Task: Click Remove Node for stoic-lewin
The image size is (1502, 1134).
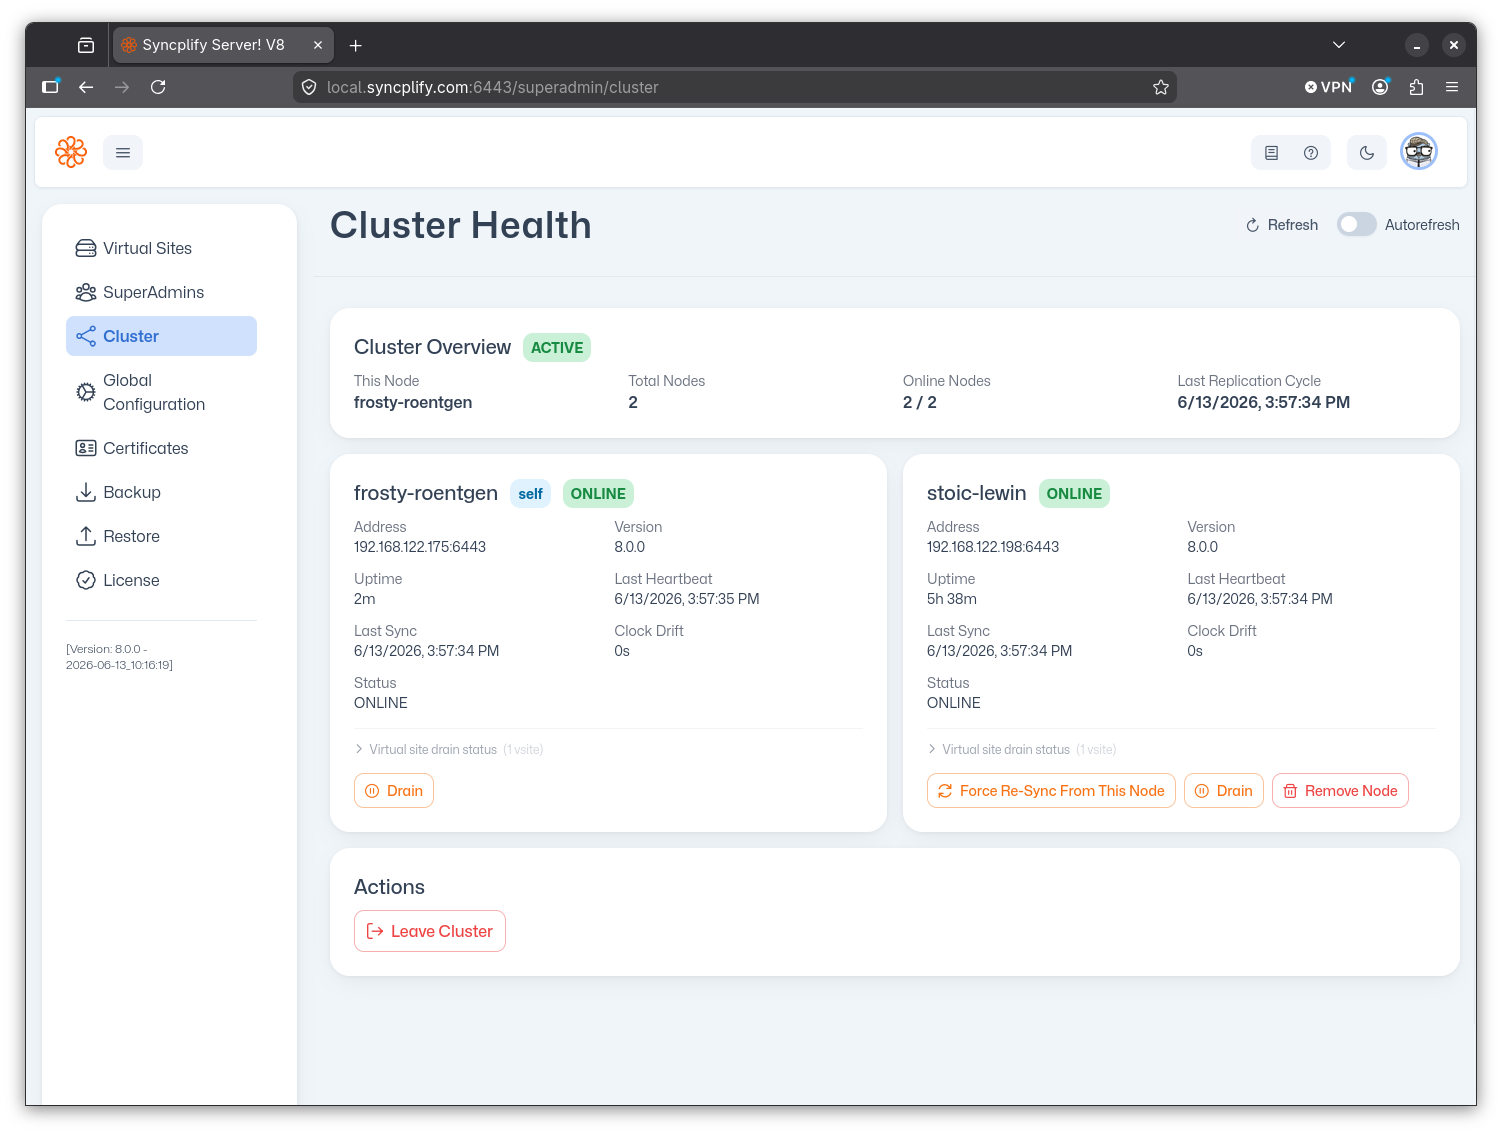Action: pos(1340,790)
